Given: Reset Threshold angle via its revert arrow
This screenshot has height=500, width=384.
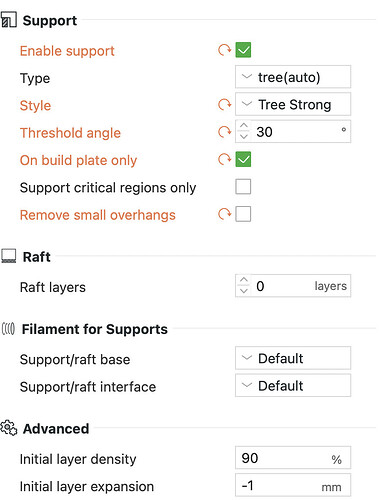Looking at the screenshot, I should click(x=225, y=132).
